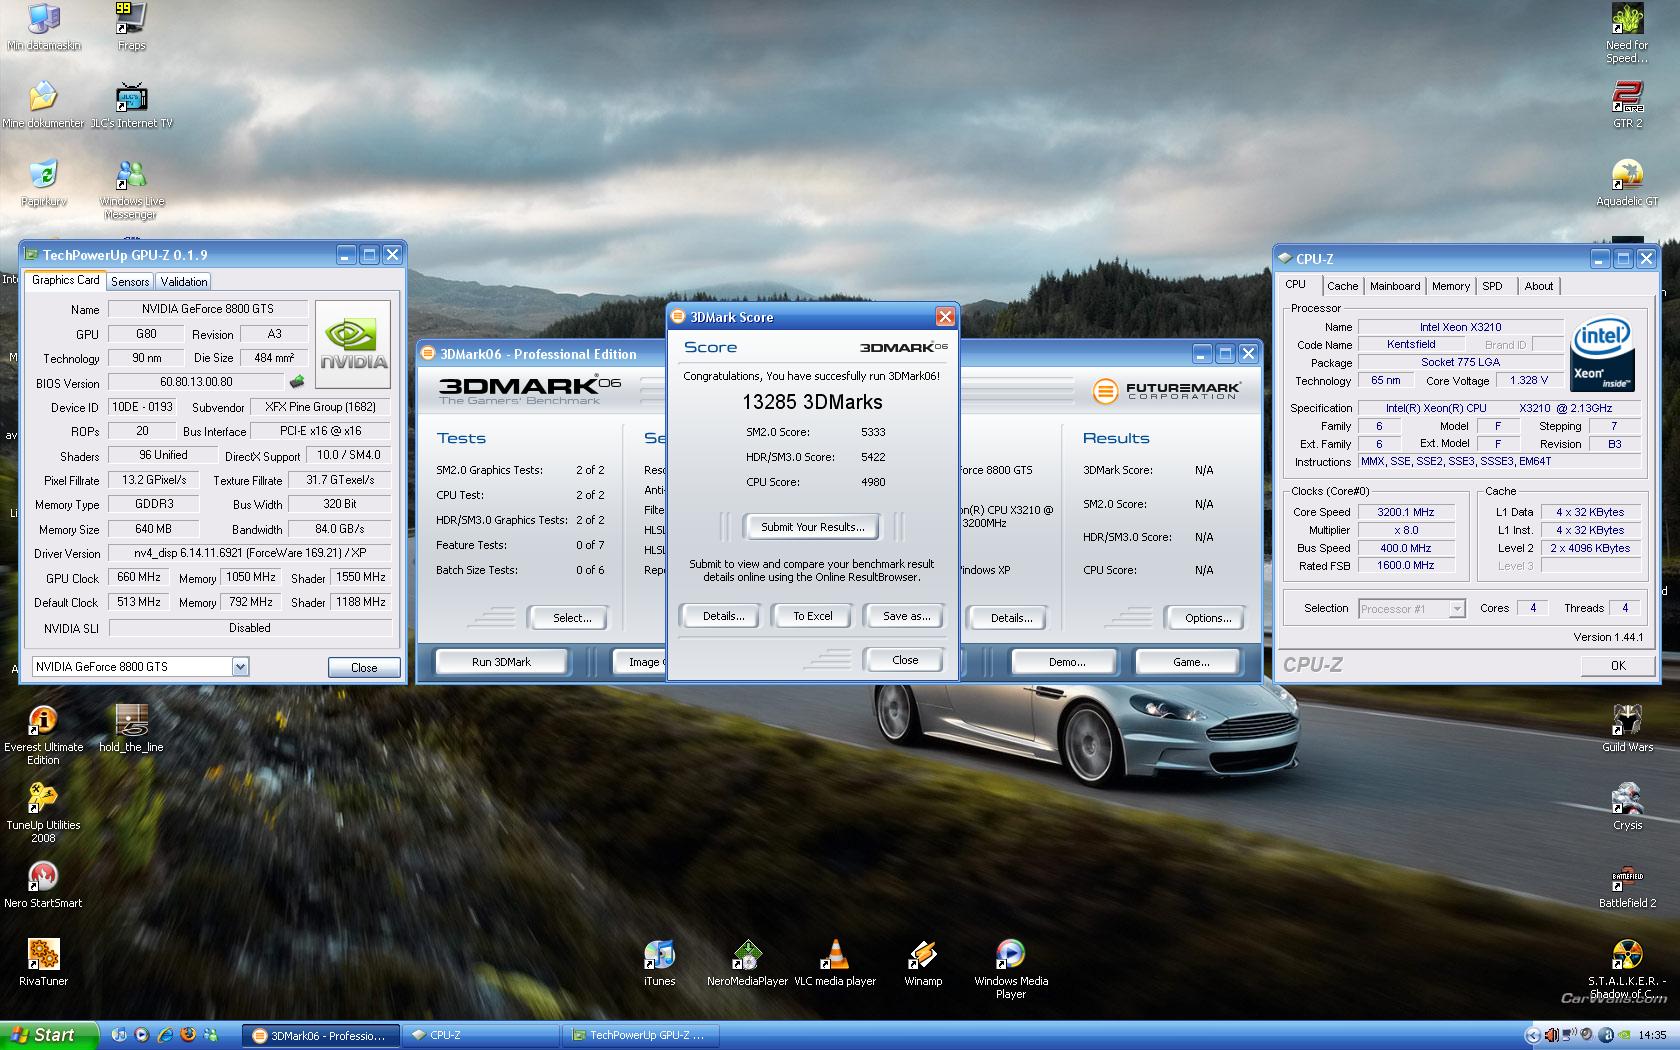Switch to TechPowerUp GPU-Z taskbar button
The width and height of the screenshot is (1680, 1050).
coord(640,1036)
